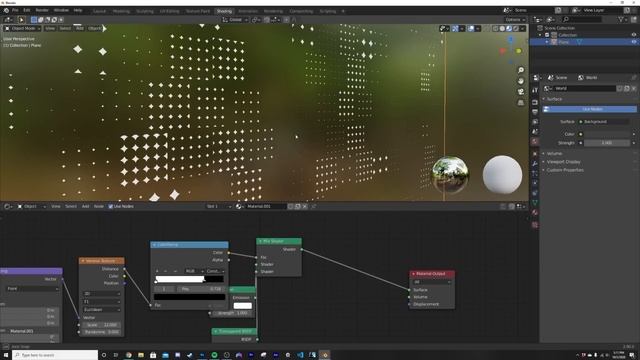This screenshot has height=360, width=640.
Task: Open the modifier wrench properties tab
Action: [x=535, y=163]
